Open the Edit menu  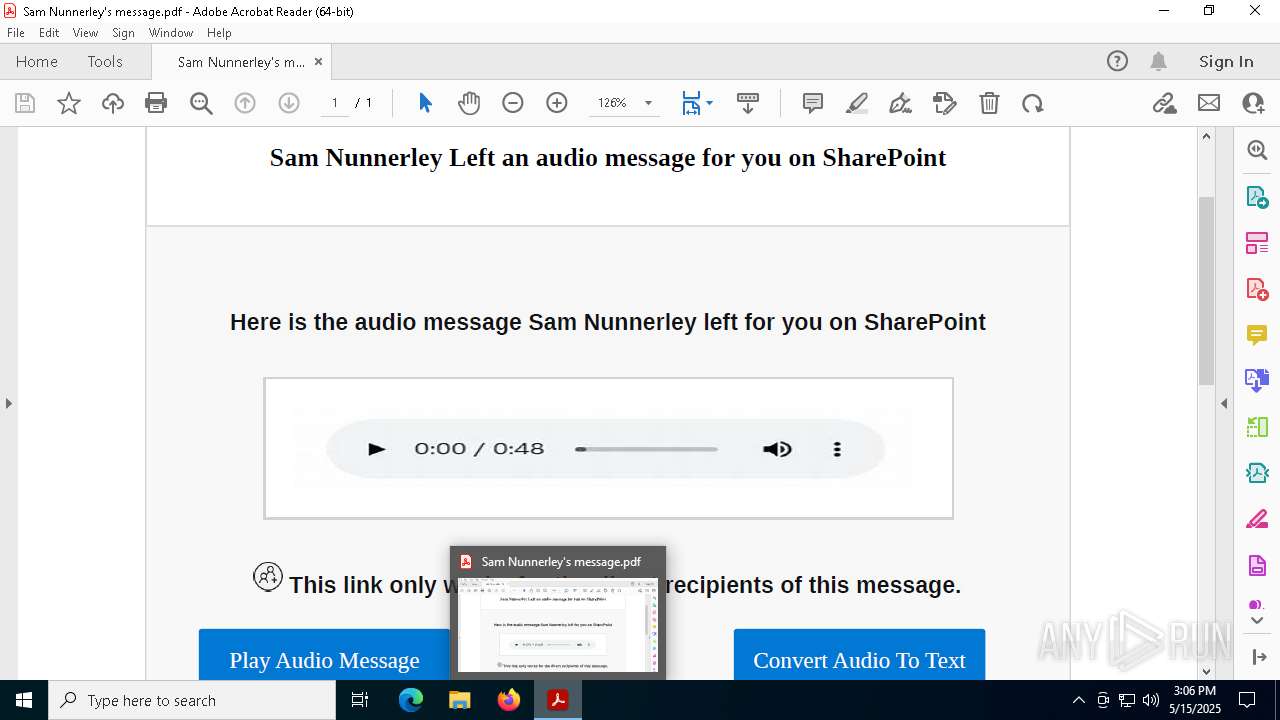tap(49, 33)
